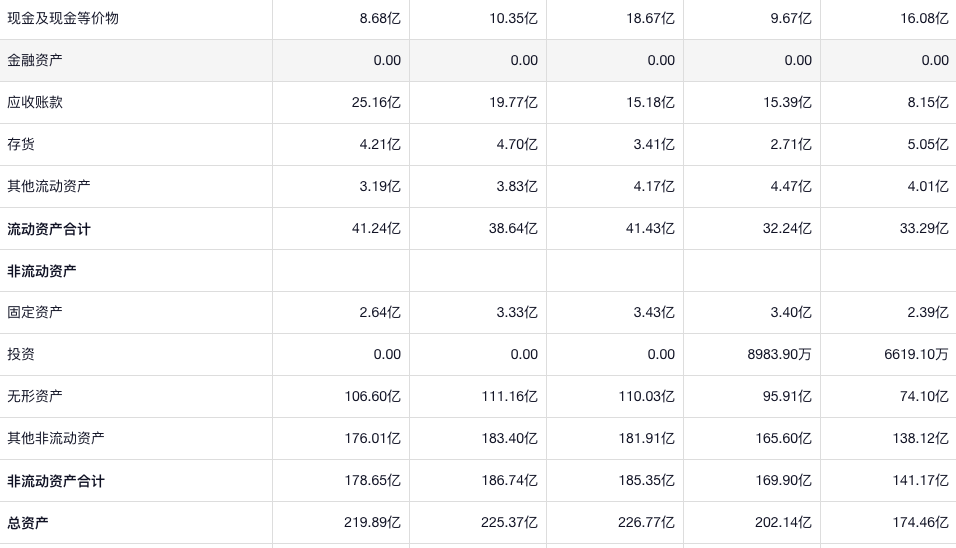Select the 111.16亿 intangible assets value
Image resolution: width=956 pixels, height=548 pixels.
[509, 396]
